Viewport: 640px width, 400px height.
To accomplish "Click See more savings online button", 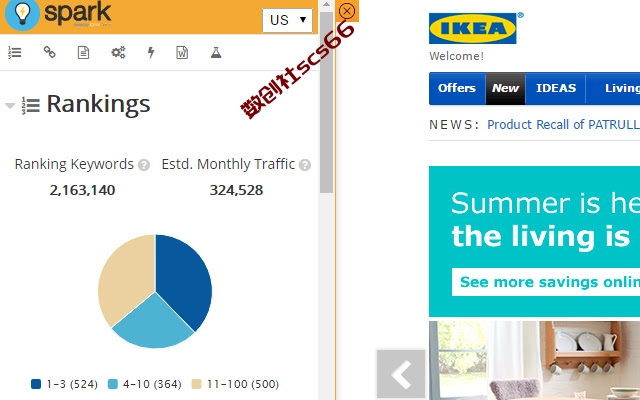I will 546,282.
